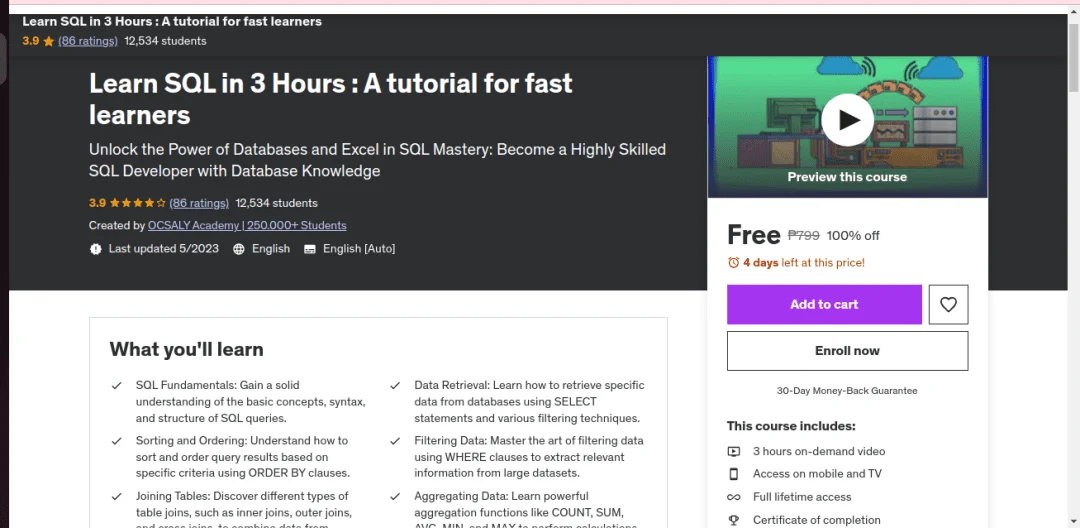The width and height of the screenshot is (1080, 528).
Task: Click the 12,534 students text in main header
Action: click(276, 203)
